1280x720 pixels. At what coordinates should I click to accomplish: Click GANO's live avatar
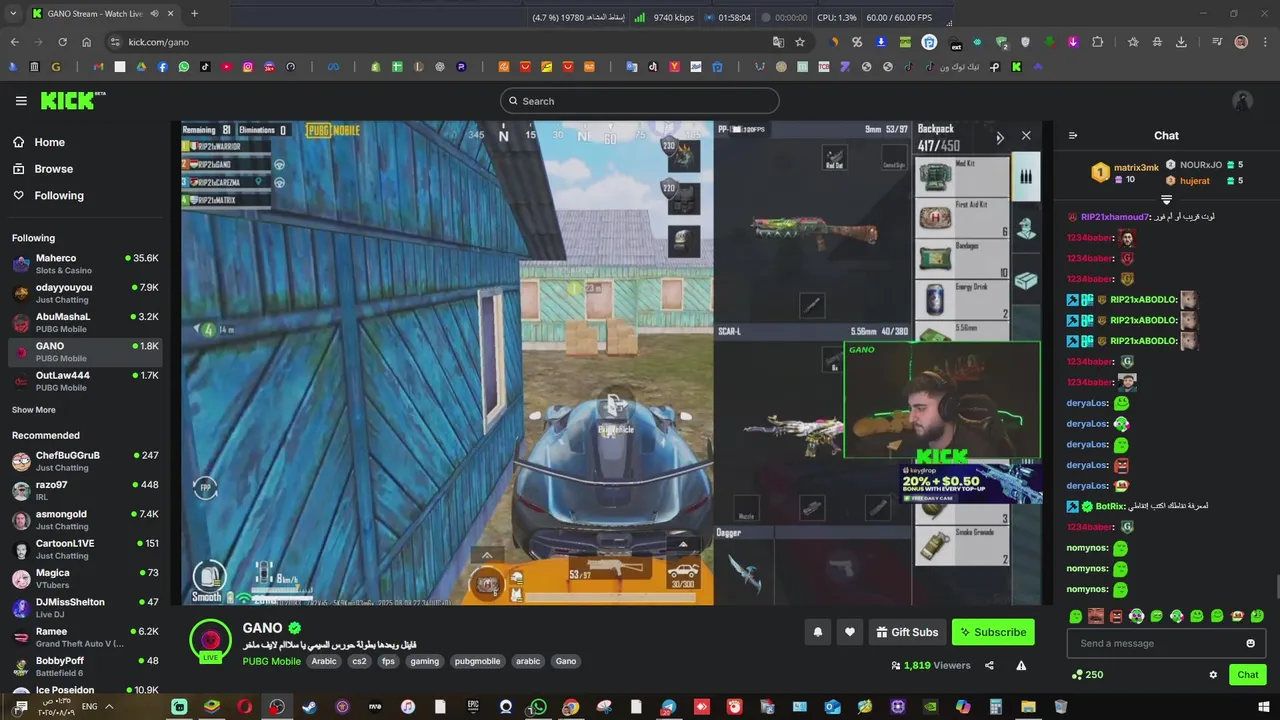[210, 642]
